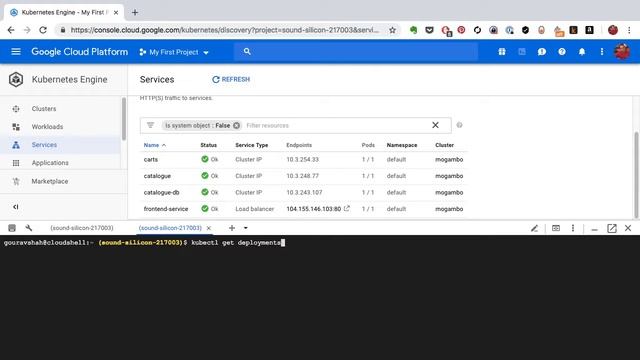Screen dimensions: 640x360
Task: Click endpoint 10.3.254.33 in carts row
Action: [x=302, y=160]
